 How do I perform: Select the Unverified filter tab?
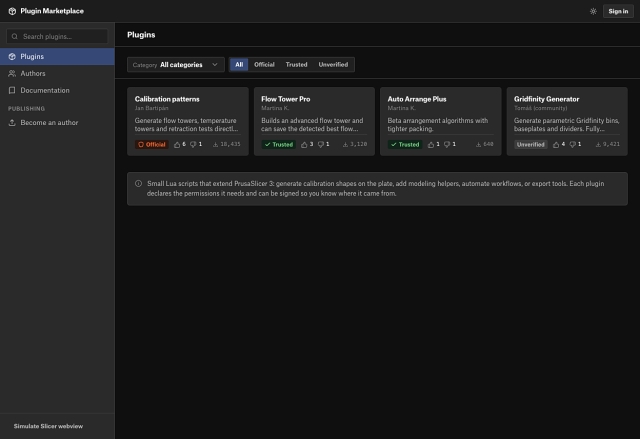pyautogui.click(x=333, y=64)
